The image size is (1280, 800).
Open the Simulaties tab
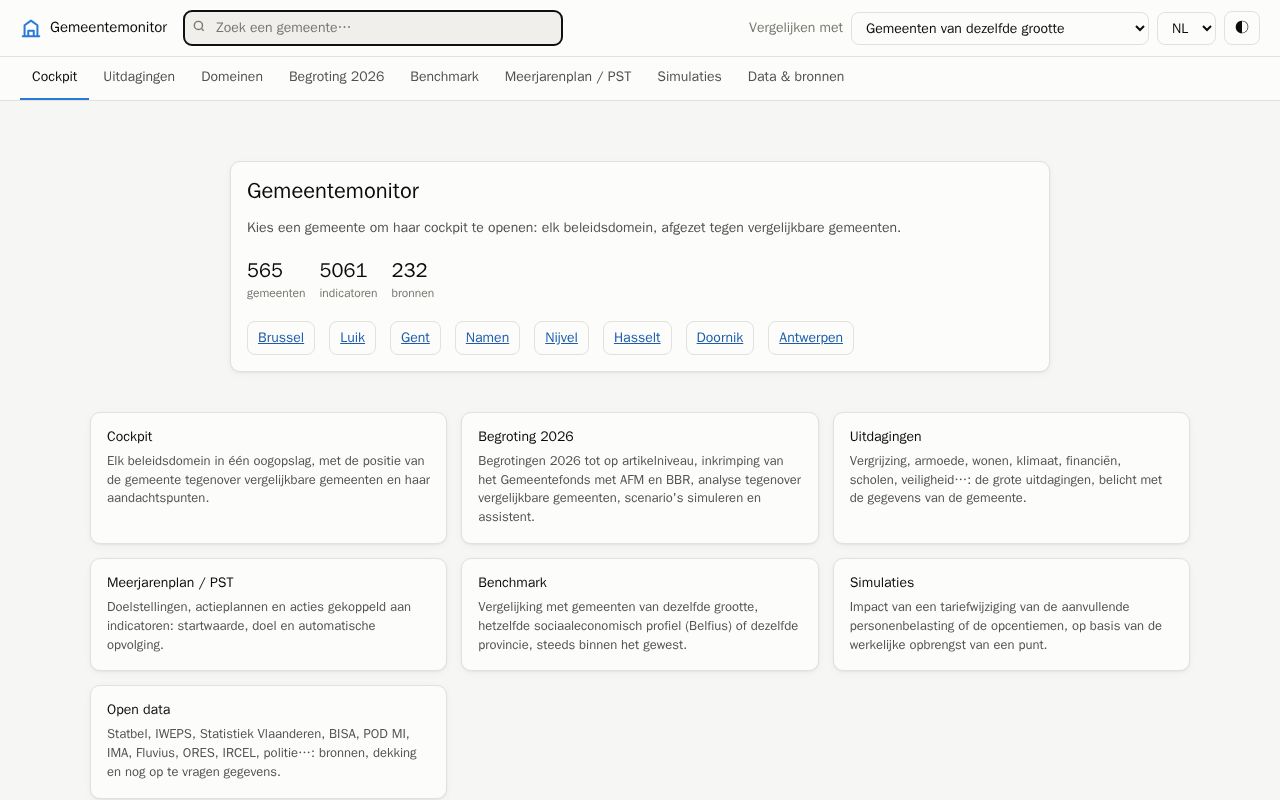tap(689, 77)
